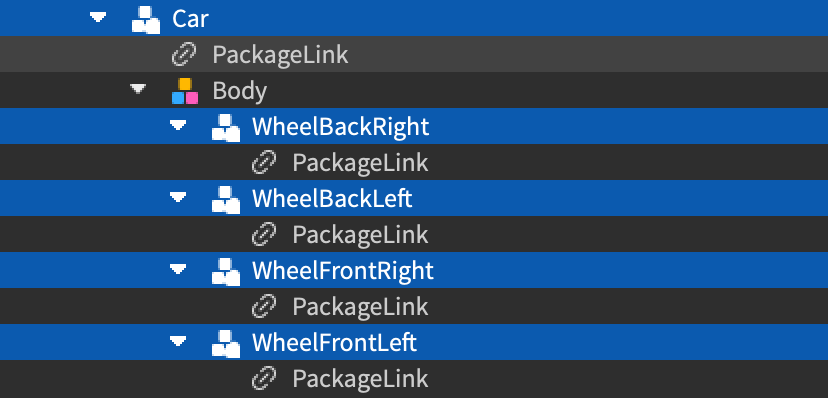Select PackageLink under WheelFrontRight

click(x=360, y=307)
